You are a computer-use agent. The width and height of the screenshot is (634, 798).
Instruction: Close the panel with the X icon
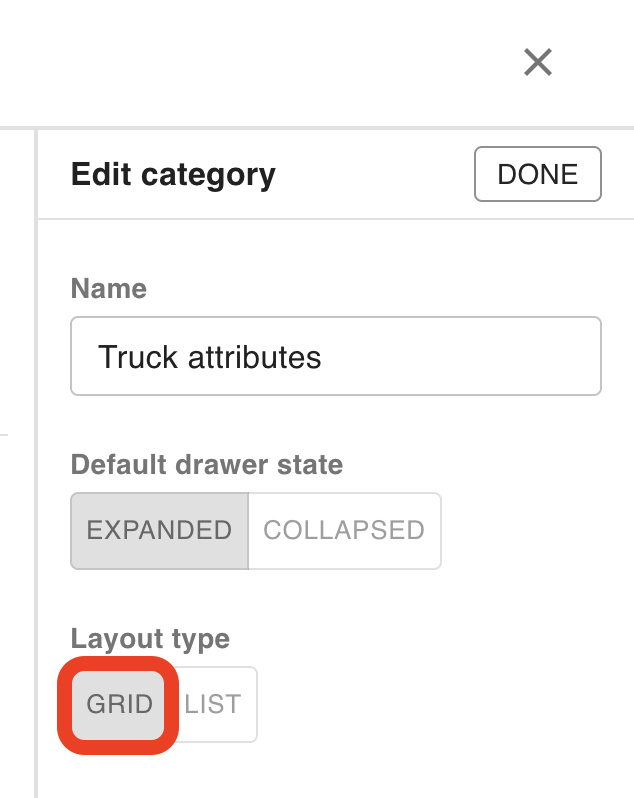click(x=538, y=63)
